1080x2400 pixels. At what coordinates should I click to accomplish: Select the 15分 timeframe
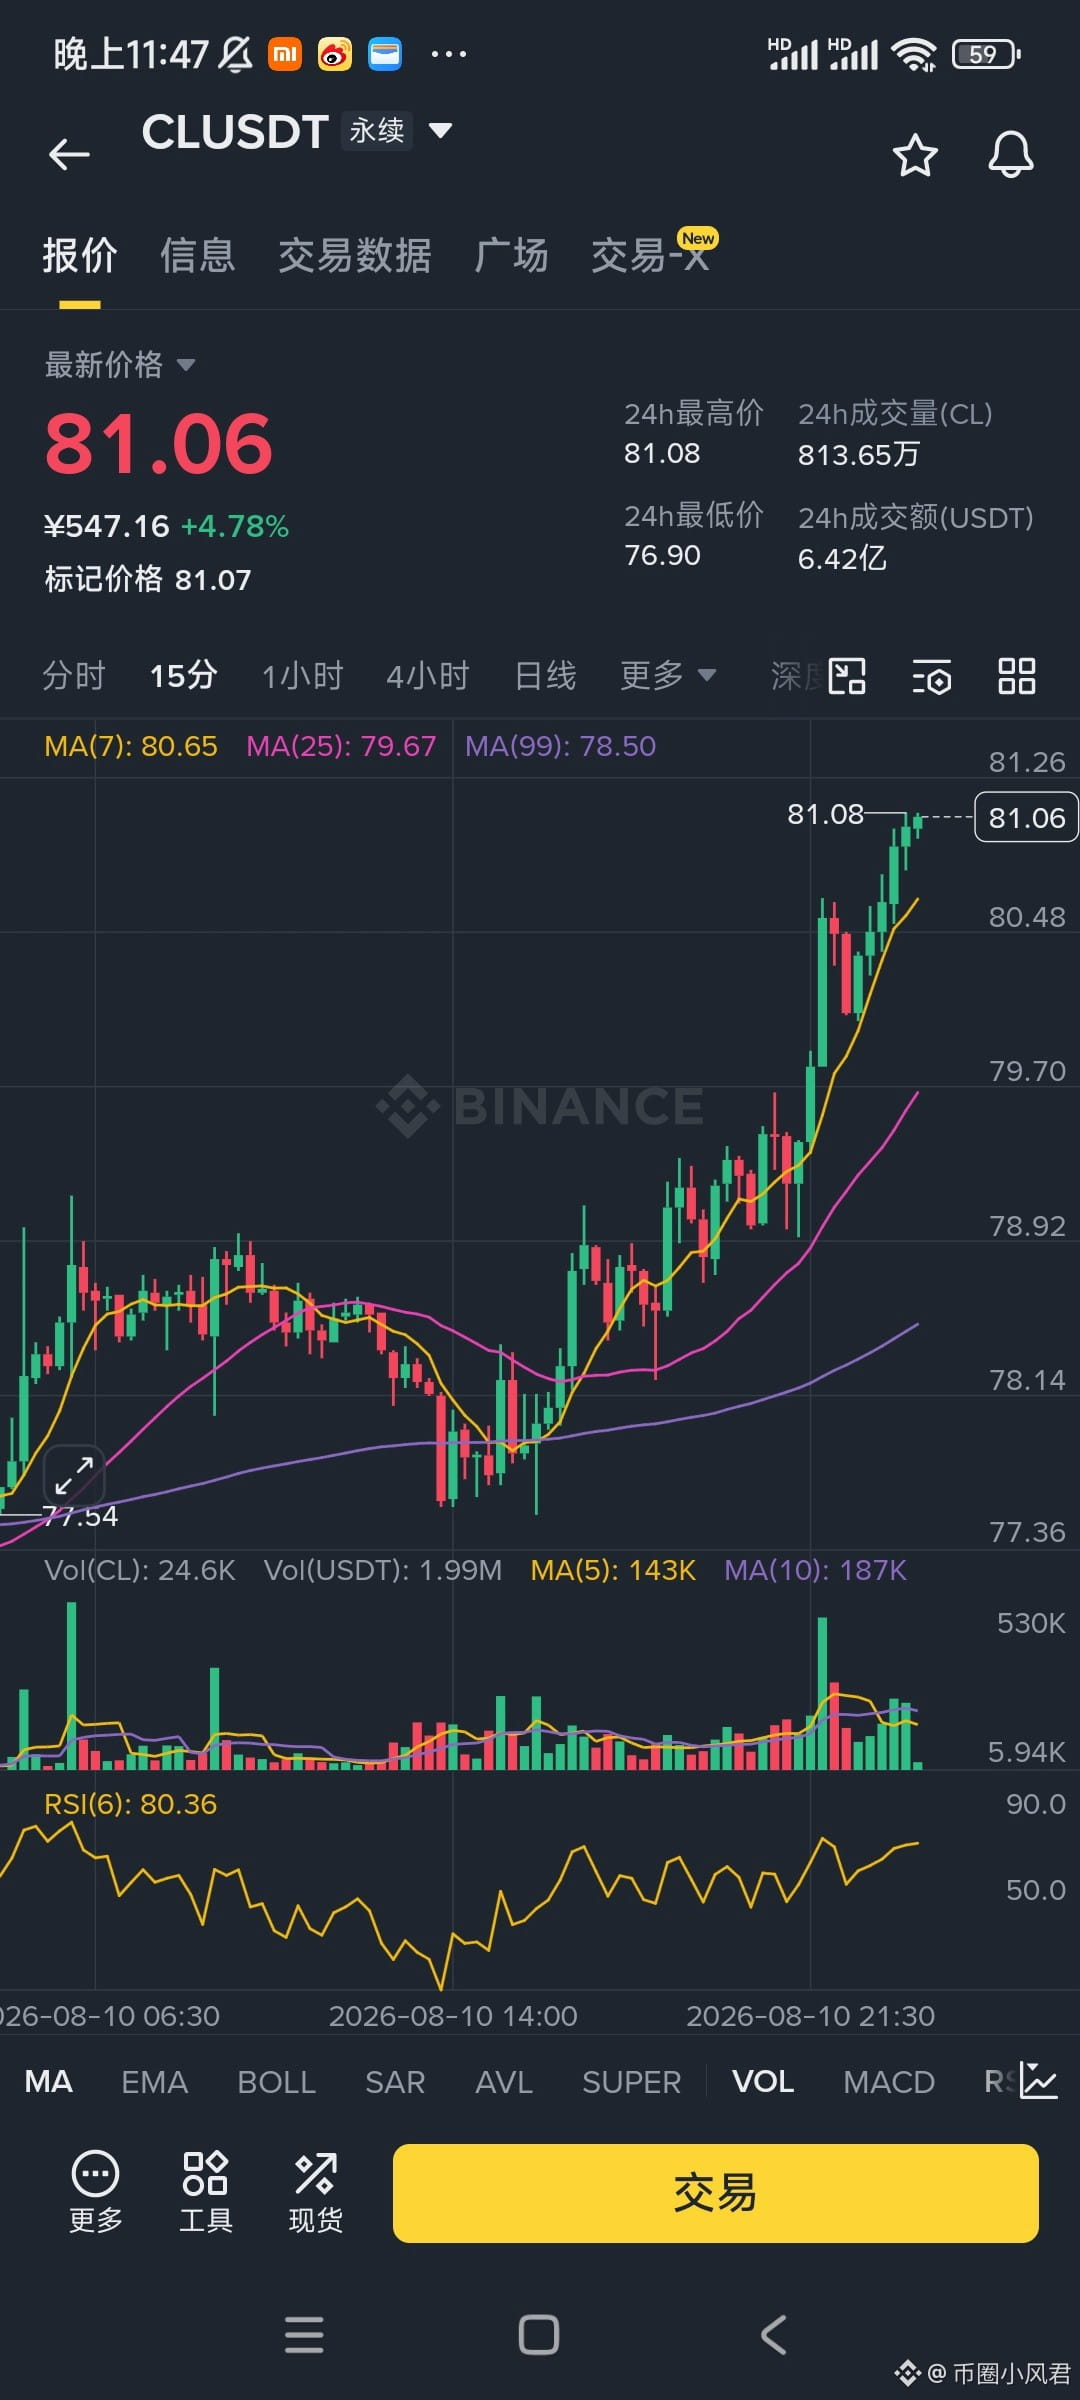(x=183, y=676)
